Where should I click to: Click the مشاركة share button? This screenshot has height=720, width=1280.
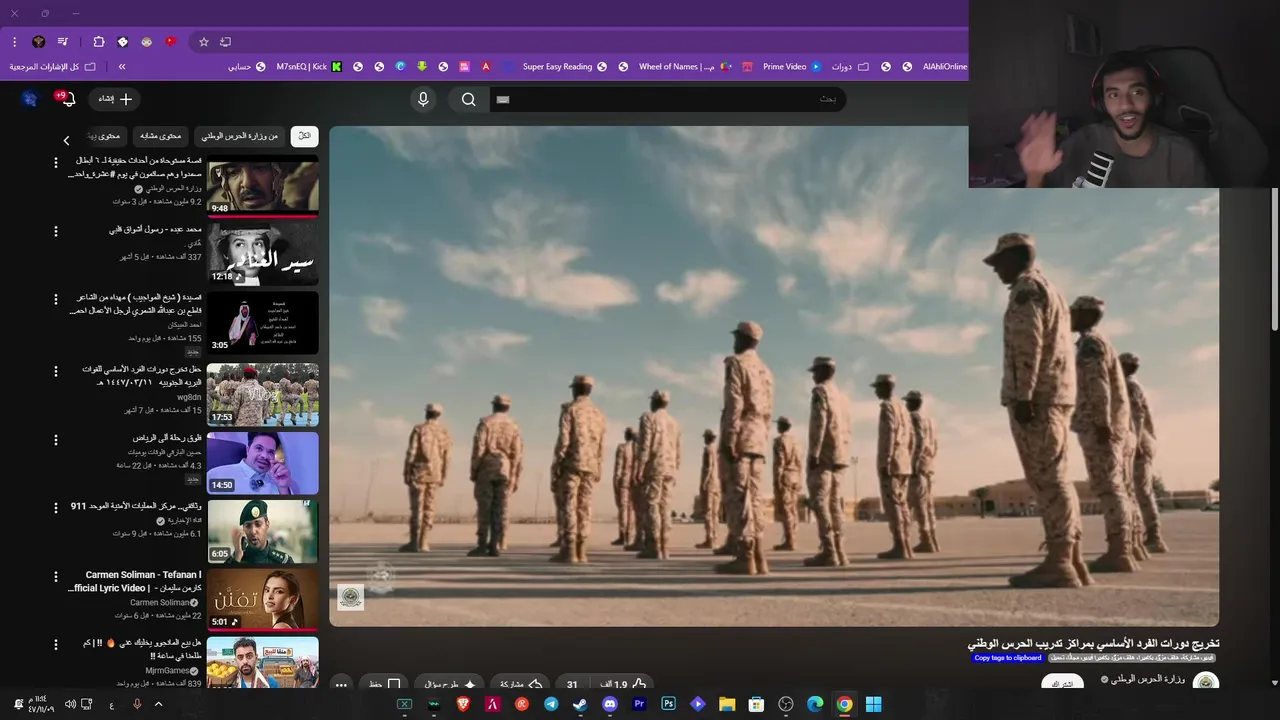click(520, 685)
